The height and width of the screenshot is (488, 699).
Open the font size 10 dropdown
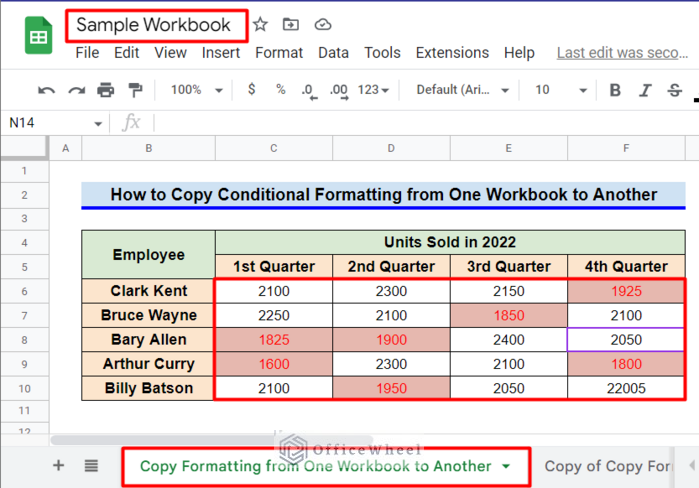point(555,90)
